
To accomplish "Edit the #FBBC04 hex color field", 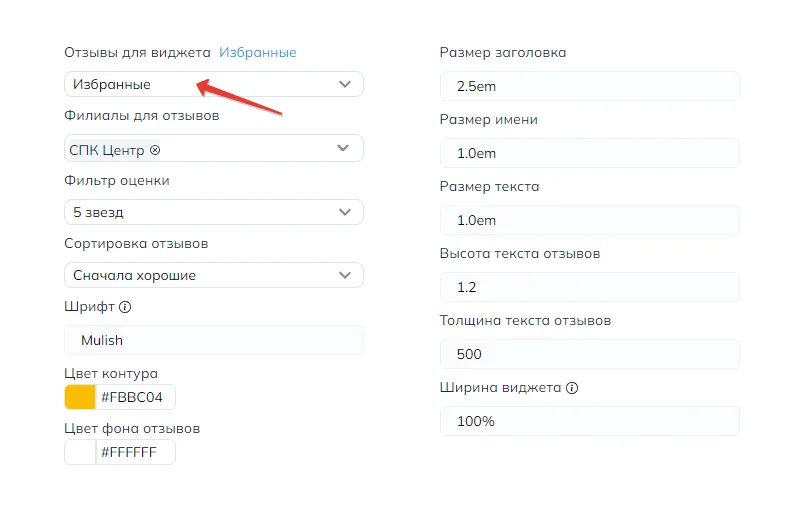I will click(136, 397).
